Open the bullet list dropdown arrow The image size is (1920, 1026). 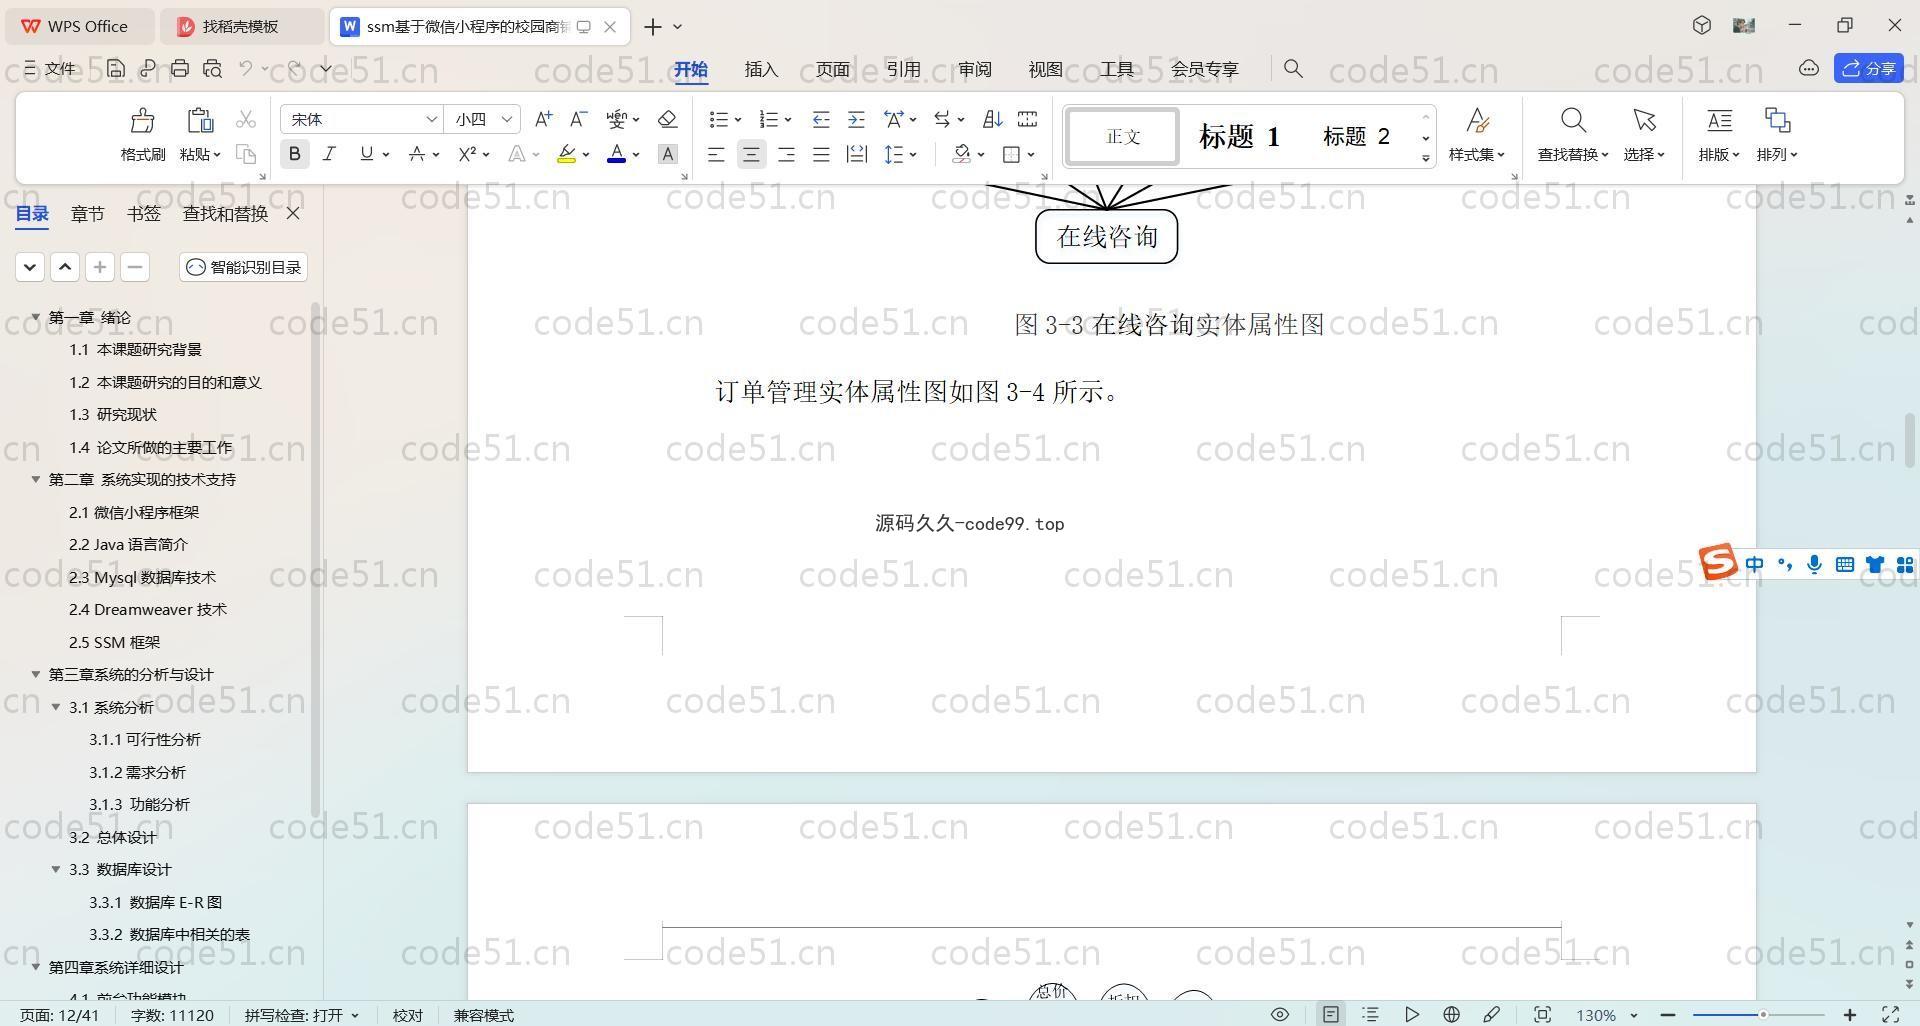(738, 120)
